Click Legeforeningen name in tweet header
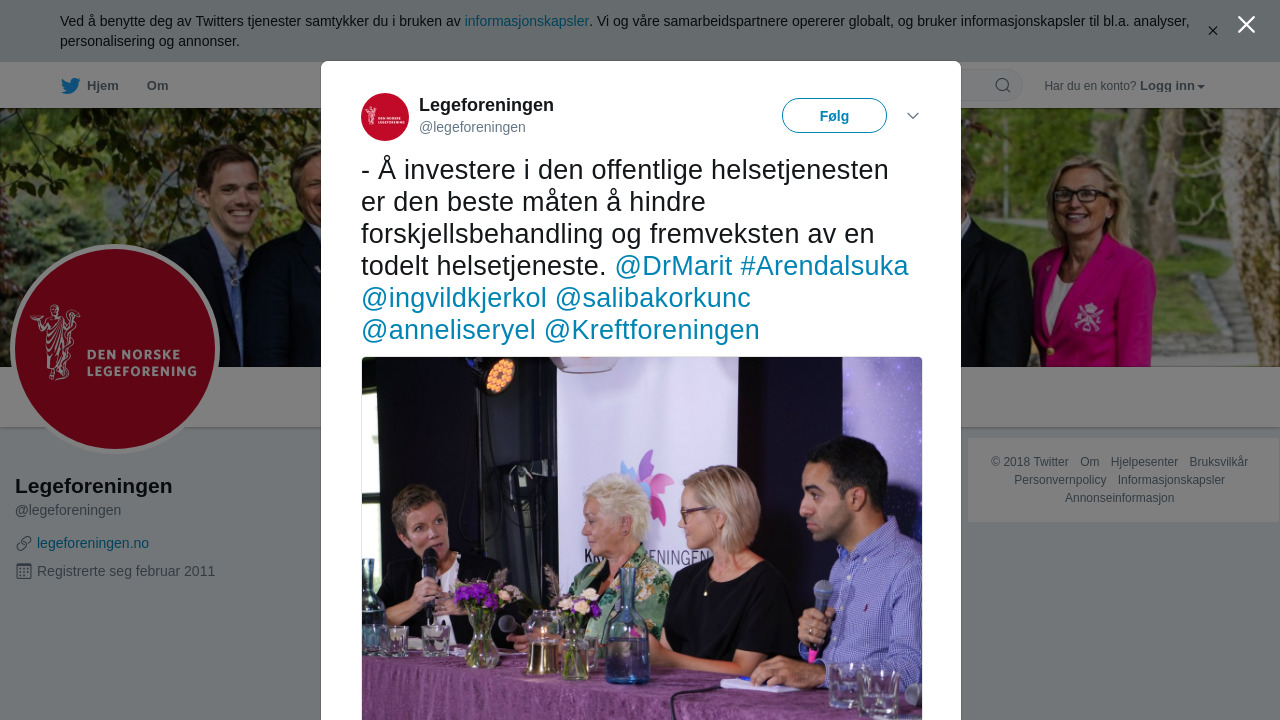The width and height of the screenshot is (1280, 720). point(486,105)
